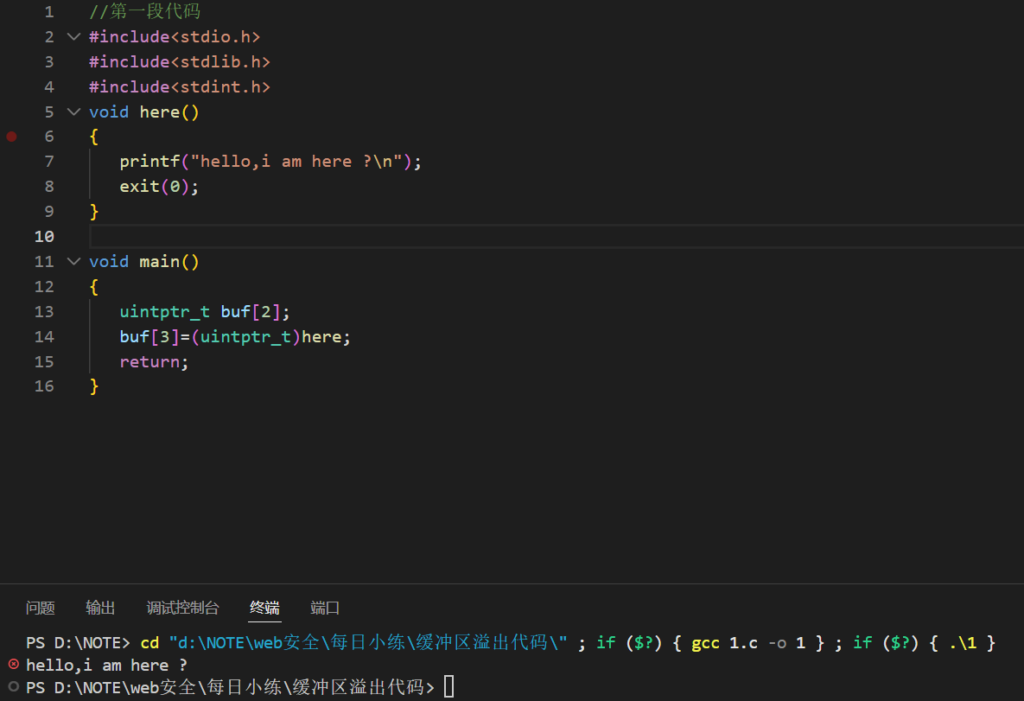
Task: Click the uintptr_t buf[2] declaration
Action: 204,312
